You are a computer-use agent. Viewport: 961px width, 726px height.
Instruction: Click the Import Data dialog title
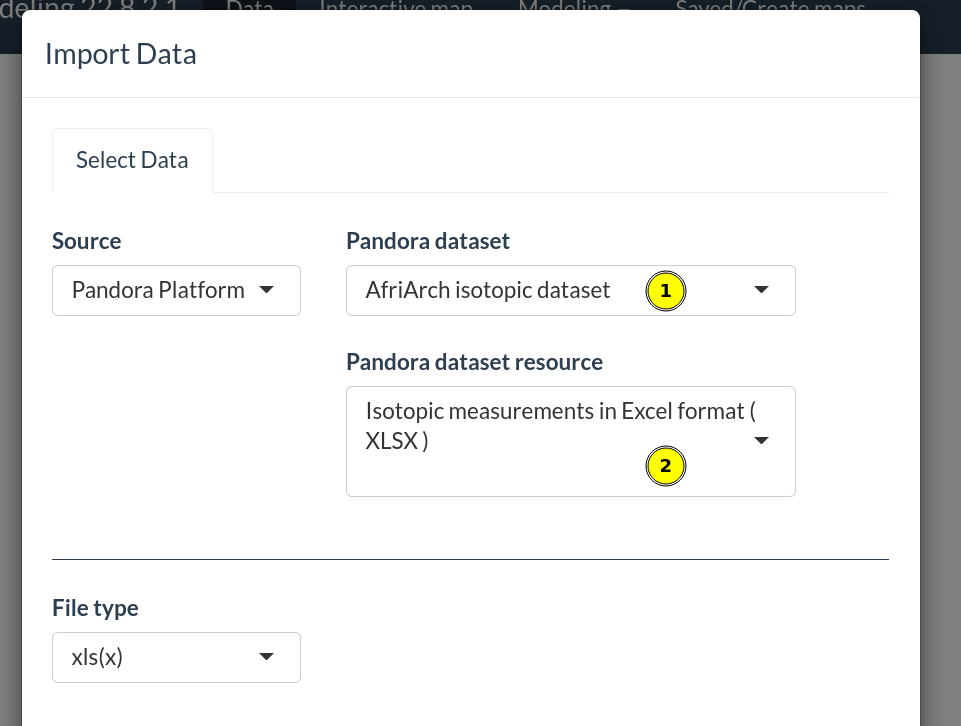pos(120,55)
